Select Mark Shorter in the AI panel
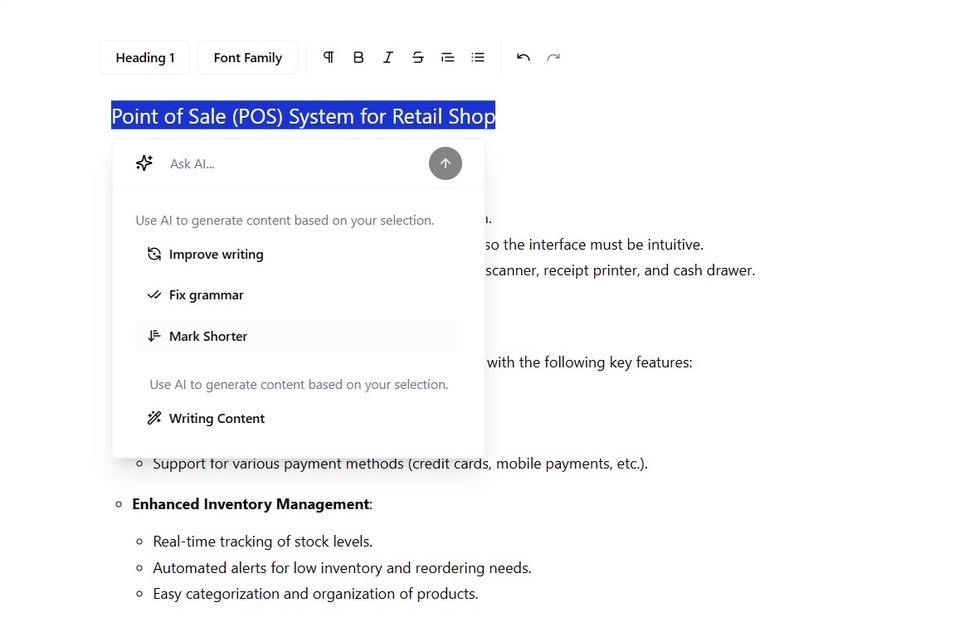 [x=209, y=336]
